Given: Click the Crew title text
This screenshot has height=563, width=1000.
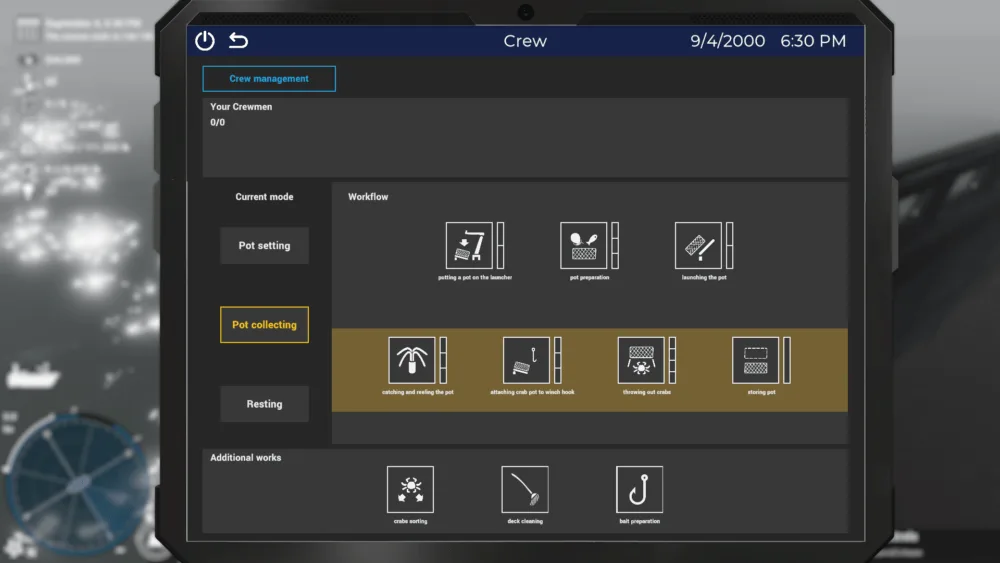Looking at the screenshot, I should [x=525, y=41].
